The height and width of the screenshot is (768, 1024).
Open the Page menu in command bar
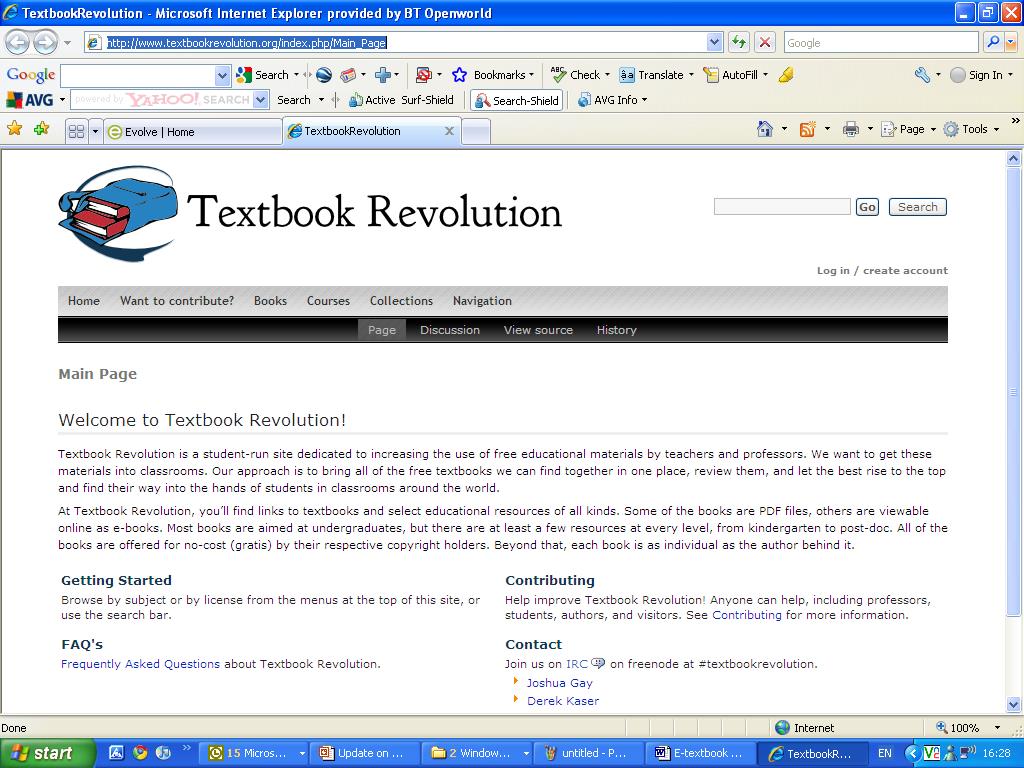[x=908, y=129]
